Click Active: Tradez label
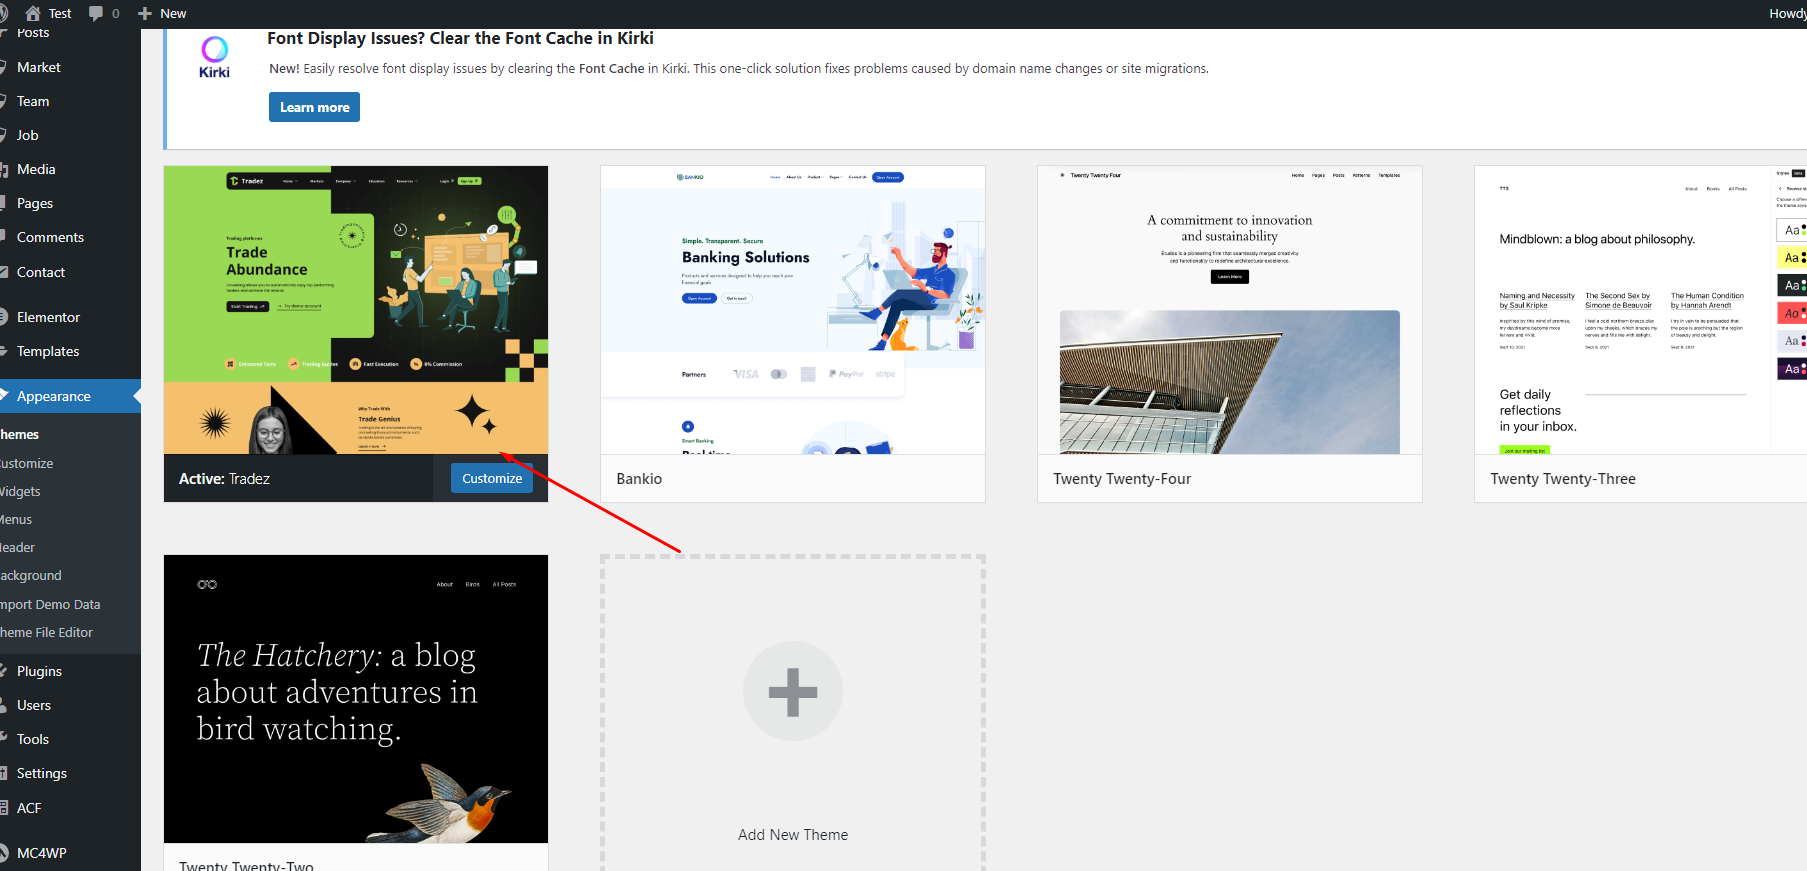 [224, 479]
